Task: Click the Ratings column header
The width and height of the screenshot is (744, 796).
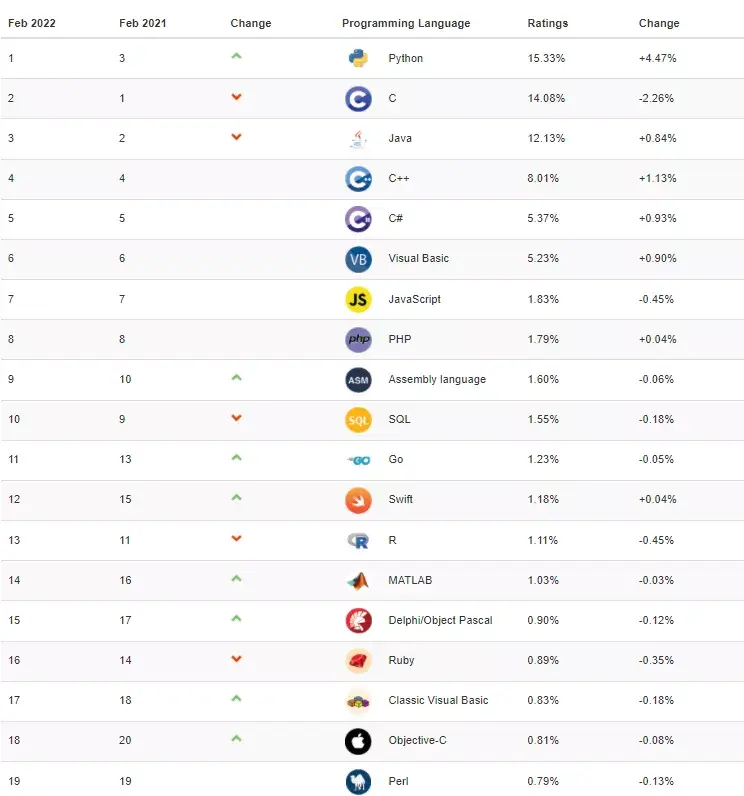Action: click(547, 23)
